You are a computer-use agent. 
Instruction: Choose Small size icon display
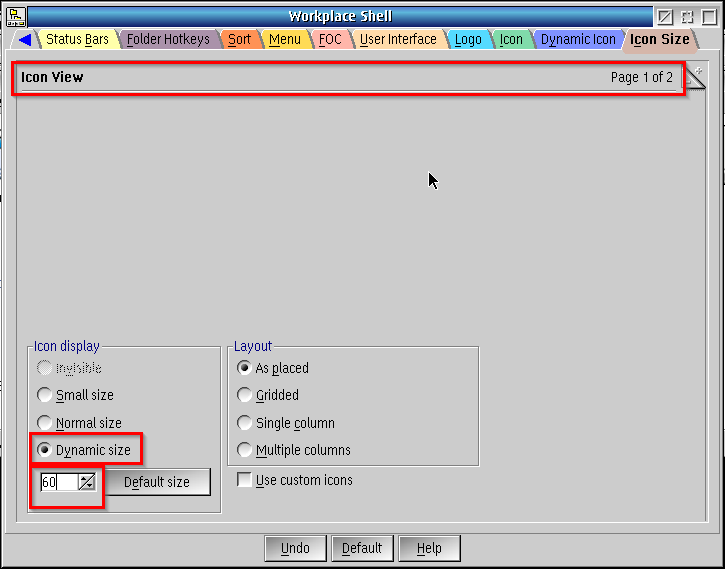75,395
